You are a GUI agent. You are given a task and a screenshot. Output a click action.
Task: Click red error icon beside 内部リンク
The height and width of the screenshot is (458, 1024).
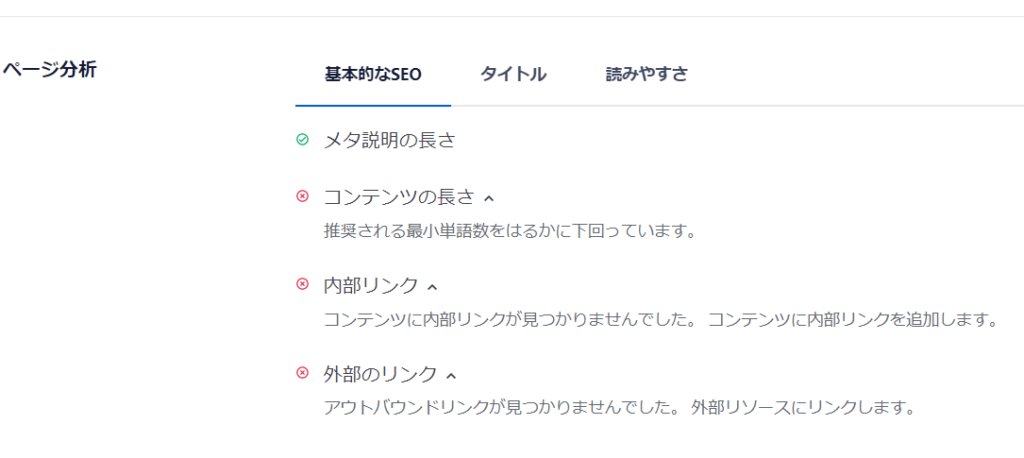[302, 284]
